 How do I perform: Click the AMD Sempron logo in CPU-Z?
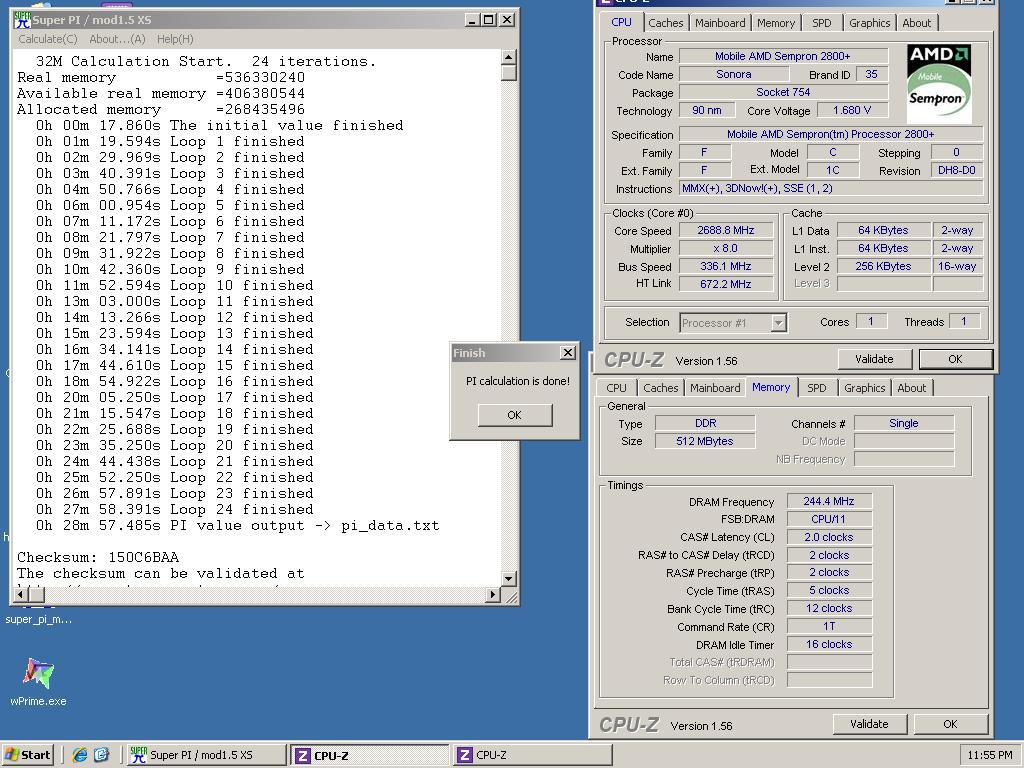point(939,84)
